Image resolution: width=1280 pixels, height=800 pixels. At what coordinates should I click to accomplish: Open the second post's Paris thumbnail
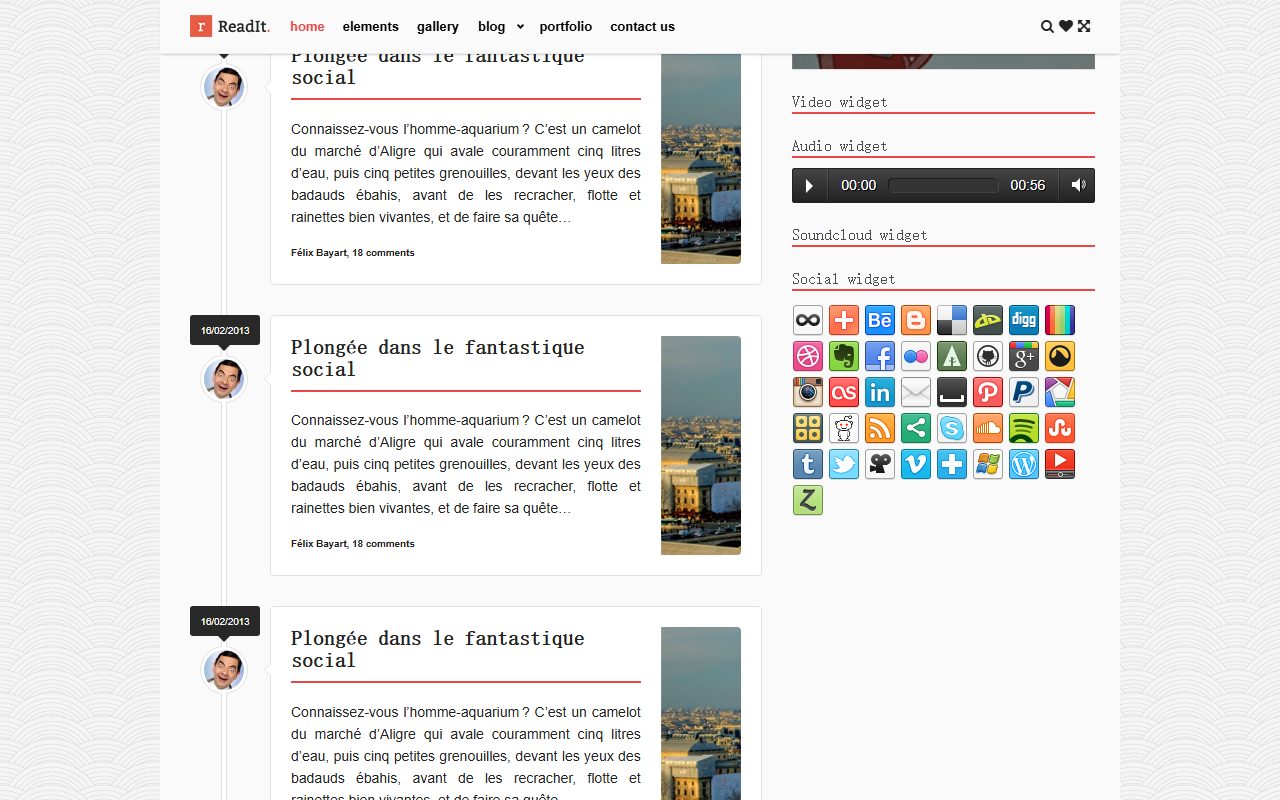point(701,445)
